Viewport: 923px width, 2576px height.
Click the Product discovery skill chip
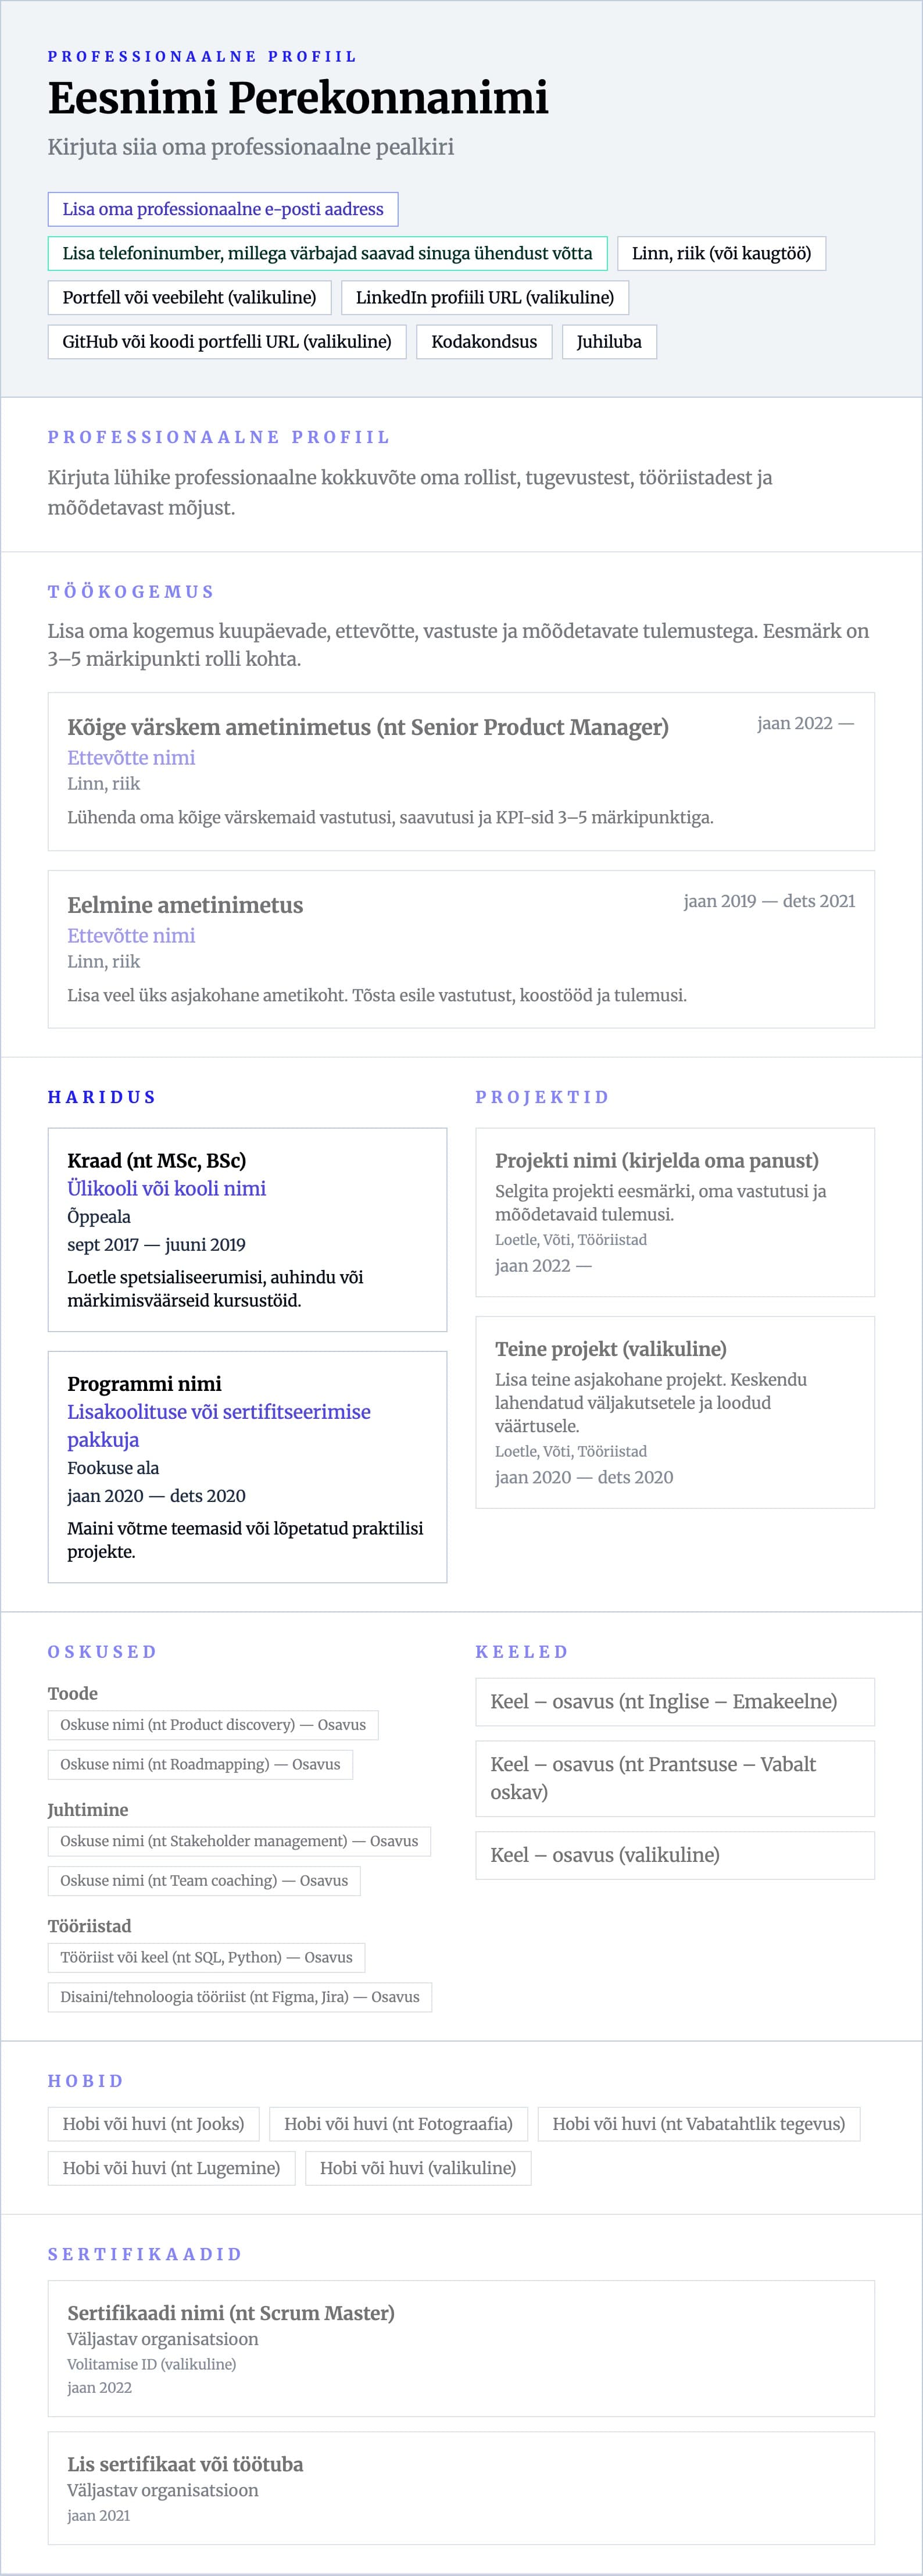213,1724
